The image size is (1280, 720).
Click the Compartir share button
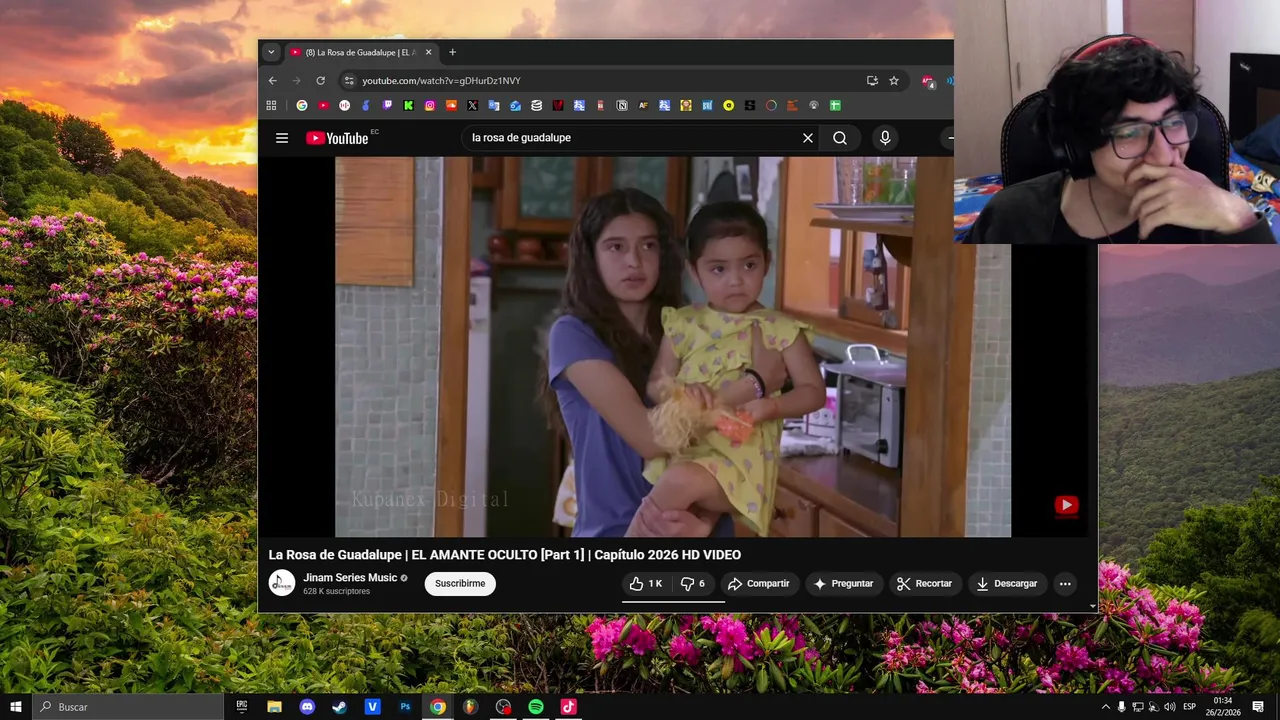[x=759, y=584]
